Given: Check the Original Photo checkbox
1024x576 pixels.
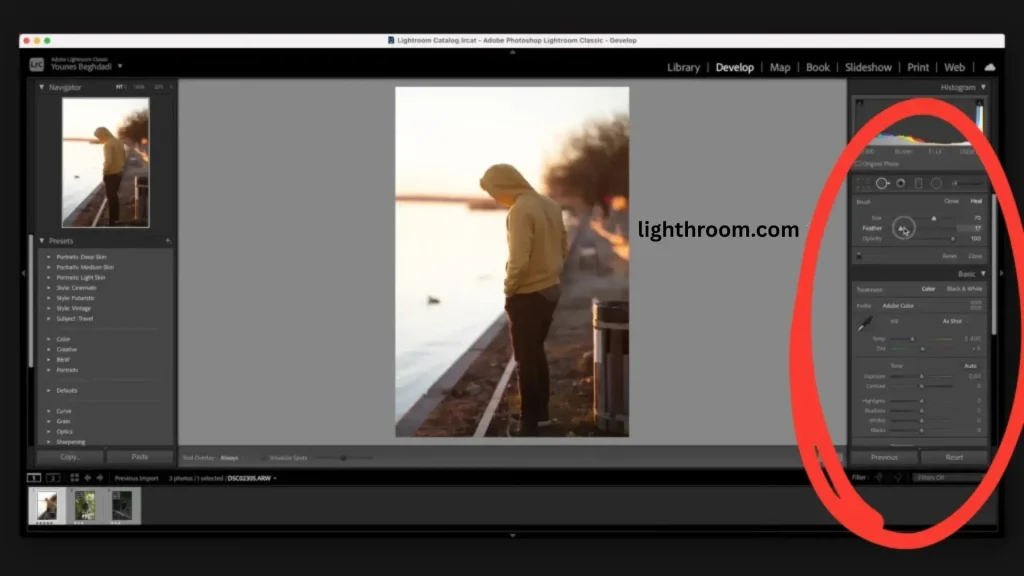Looking at the screenshot, I should point(859,164).
